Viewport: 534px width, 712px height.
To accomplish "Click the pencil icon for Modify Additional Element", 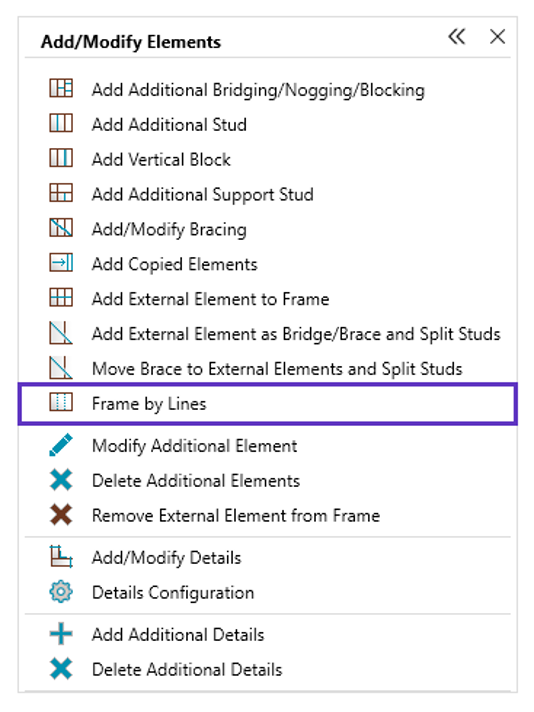I will click(61, 445).
